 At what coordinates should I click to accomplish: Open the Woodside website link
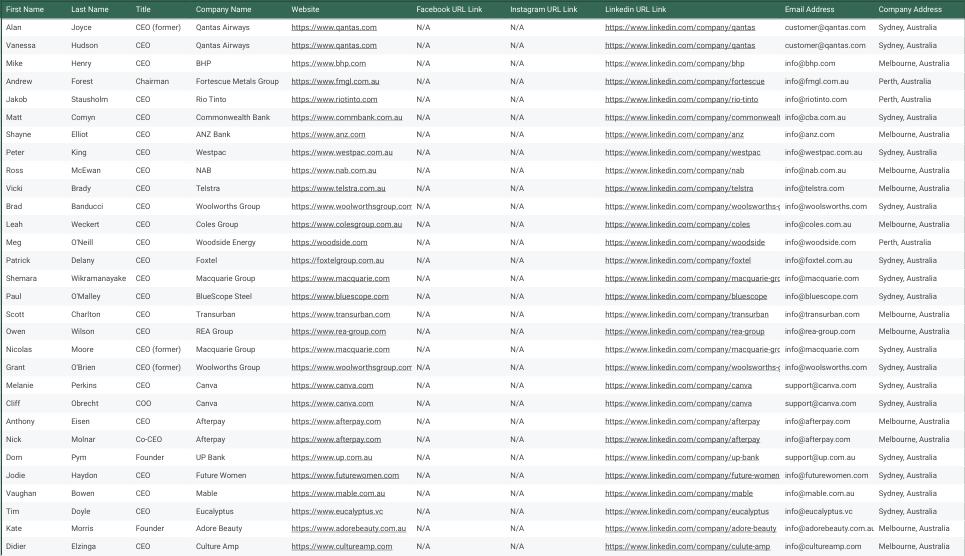point(329,243)
